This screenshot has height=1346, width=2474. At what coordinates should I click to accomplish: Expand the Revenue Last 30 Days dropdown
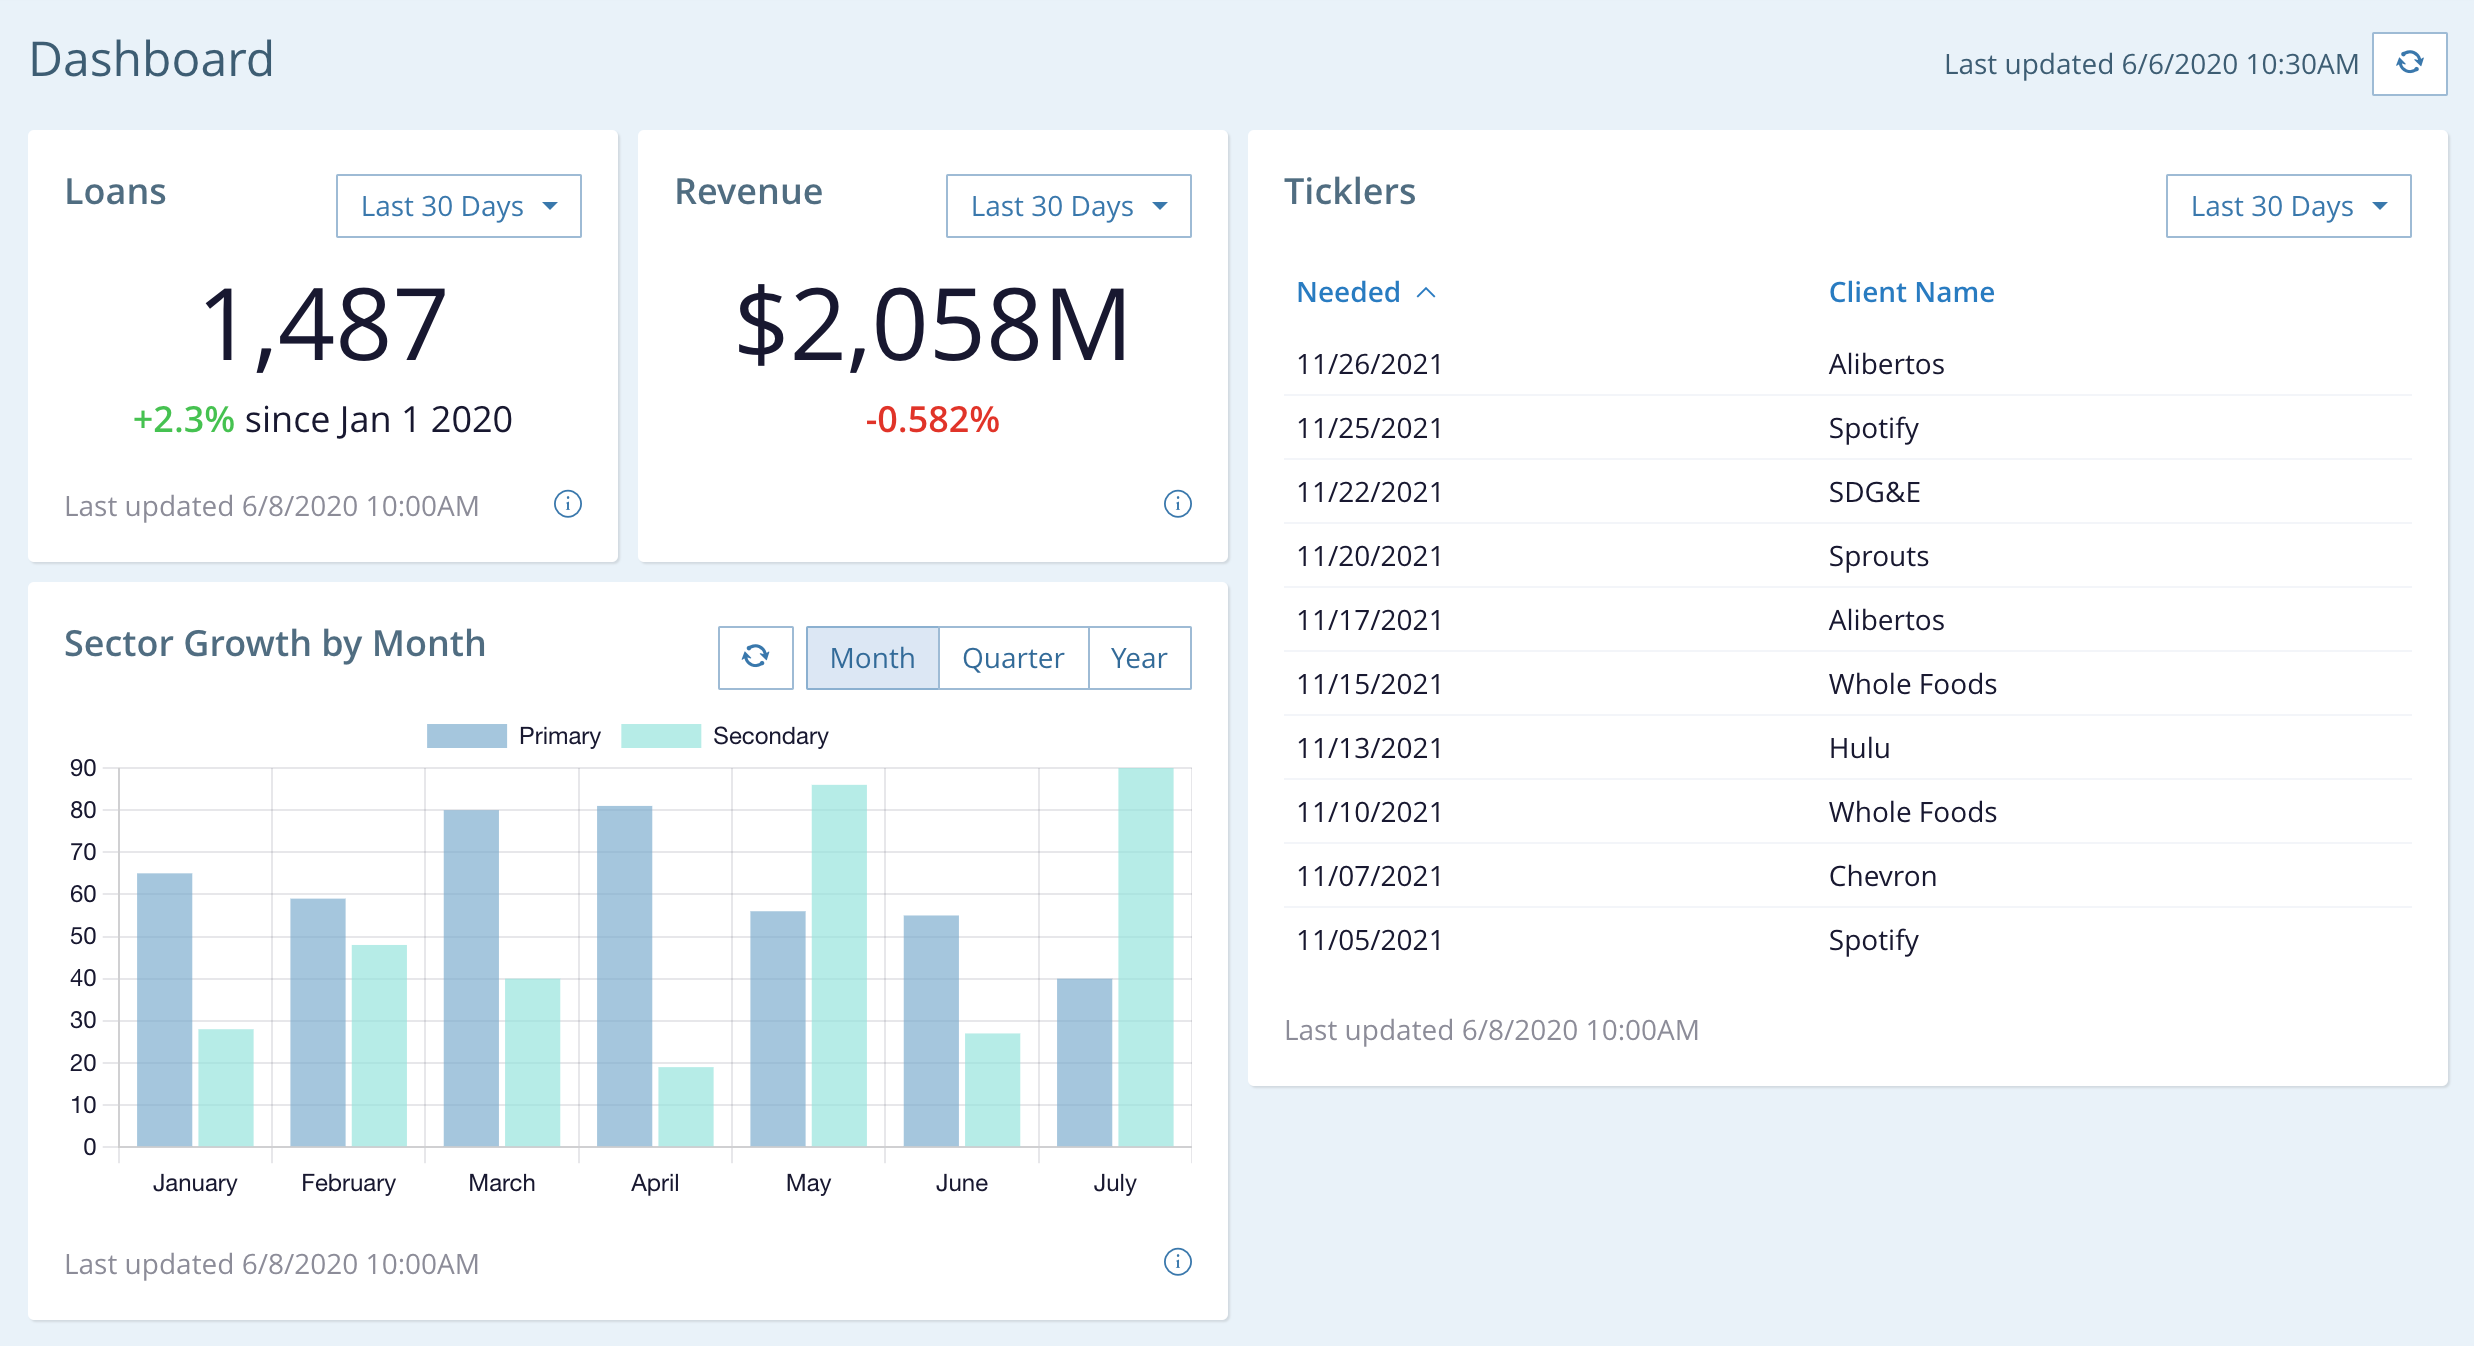click(x=1068, y=206)
